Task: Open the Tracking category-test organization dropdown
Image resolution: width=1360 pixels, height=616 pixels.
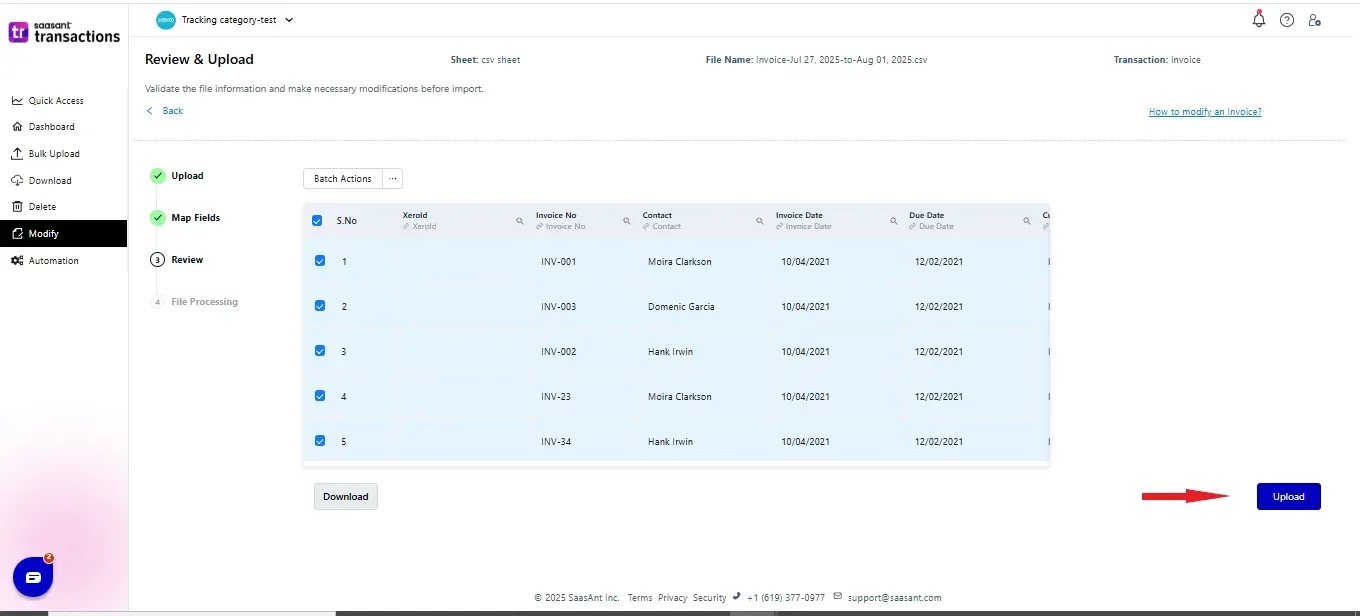Action: 227,19
